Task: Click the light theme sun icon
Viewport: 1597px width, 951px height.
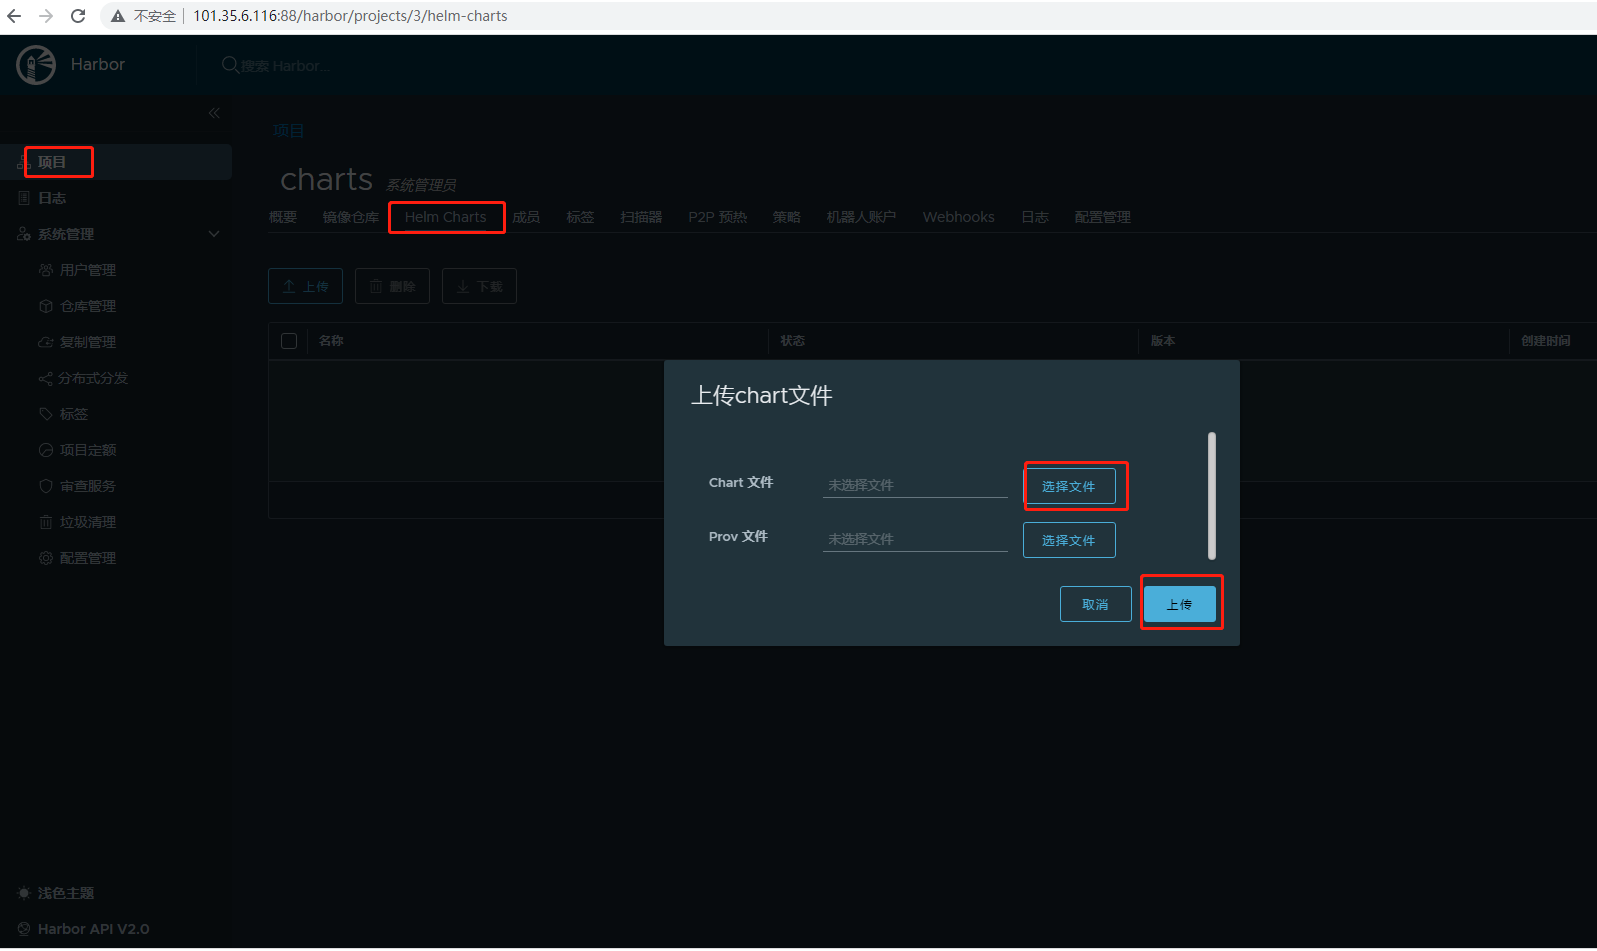Action: tap(24, 893)
